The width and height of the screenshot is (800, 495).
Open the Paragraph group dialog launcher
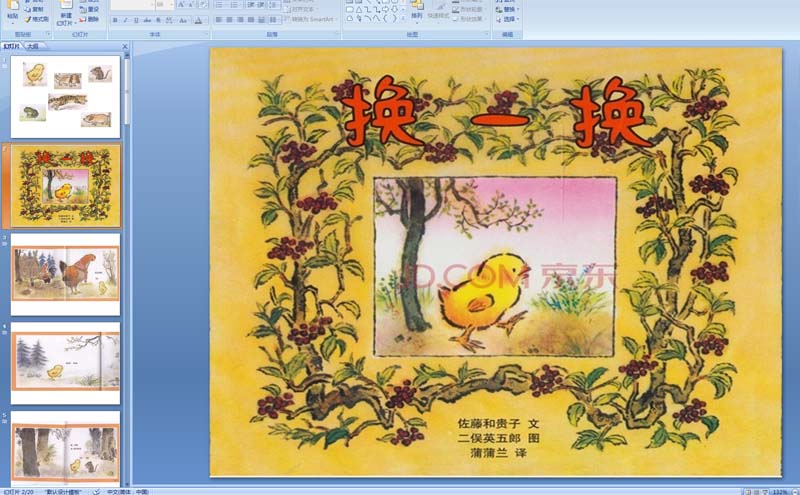337,34
